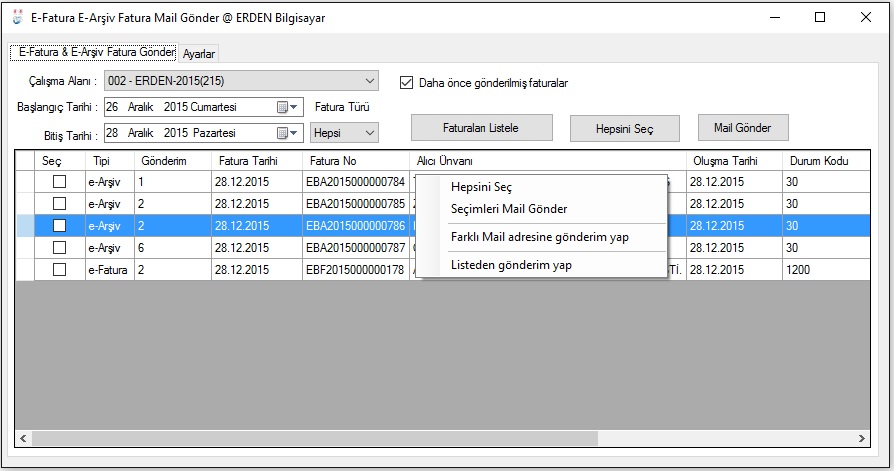
Task: Click the Mail Gönder button
Action: 743,128
